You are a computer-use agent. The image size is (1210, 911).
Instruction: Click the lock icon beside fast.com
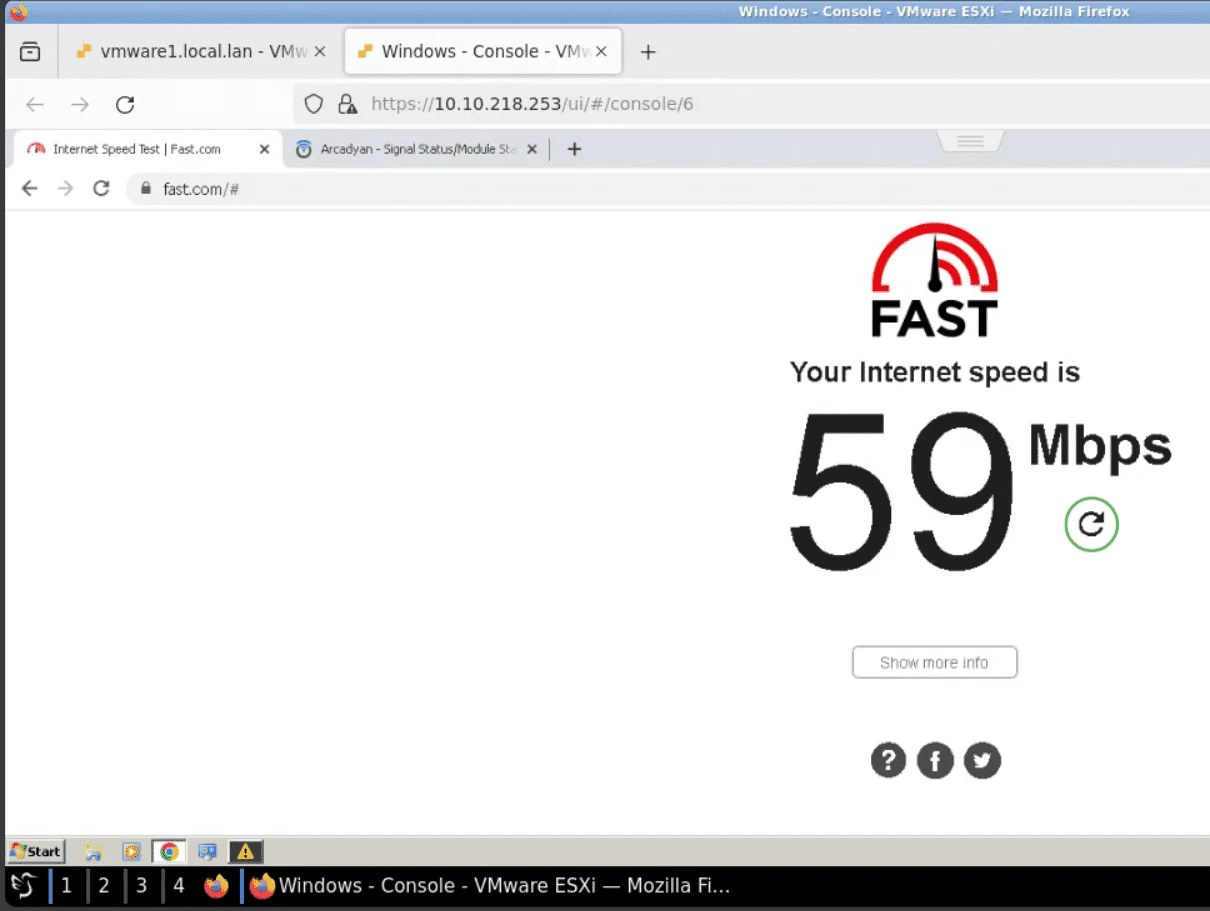pyautogui.click(x=146, y=188)
